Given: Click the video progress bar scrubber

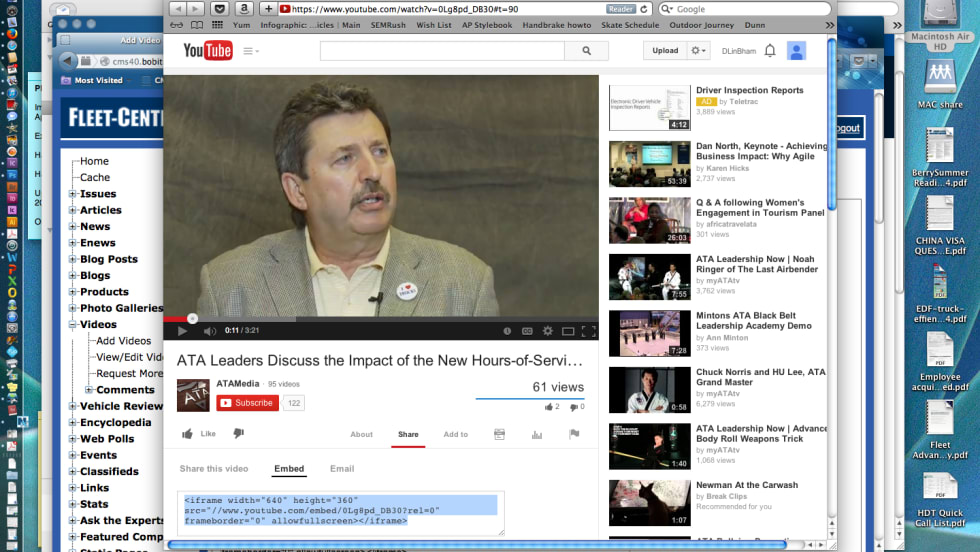Looking at the screenshot, I should click(x=192, y=319).
